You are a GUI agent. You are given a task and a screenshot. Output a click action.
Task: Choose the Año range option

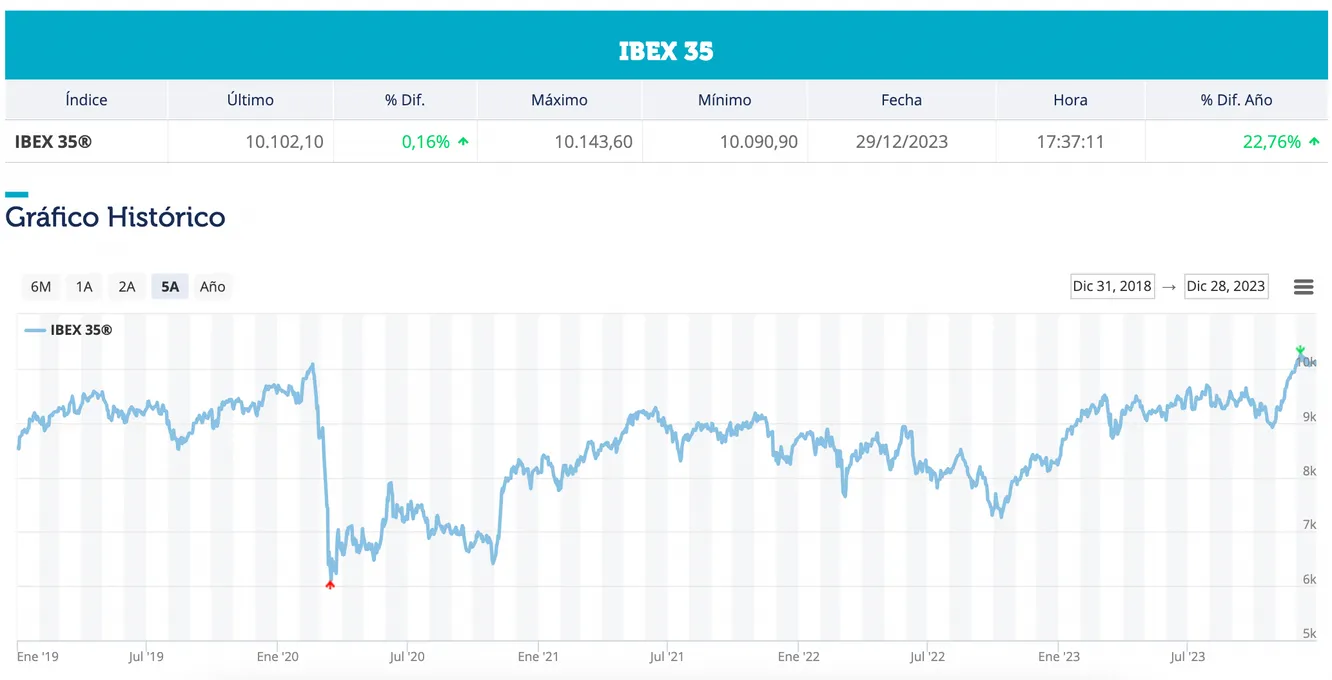click(213, 287)
